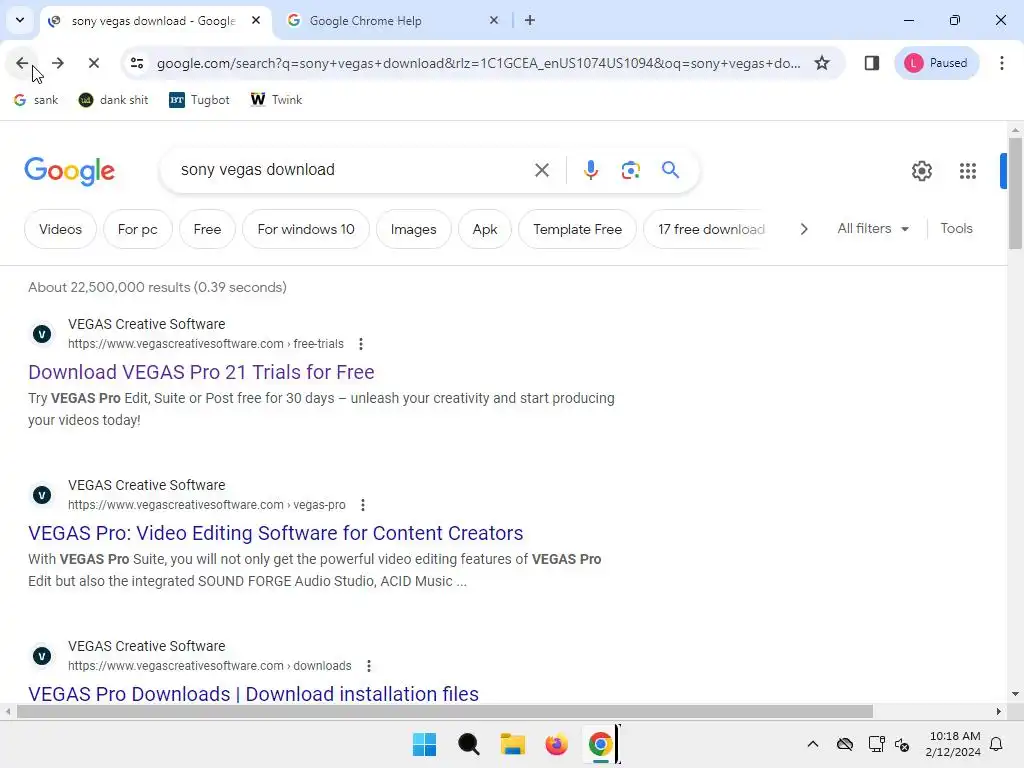Open the Tugbot bookmark
1024x768 pixels.
199,100
